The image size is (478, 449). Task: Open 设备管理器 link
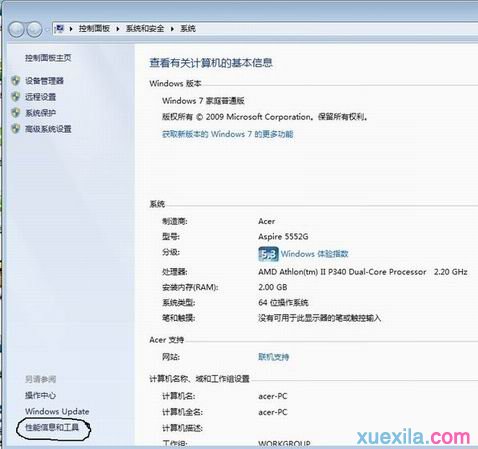point(44,81)
